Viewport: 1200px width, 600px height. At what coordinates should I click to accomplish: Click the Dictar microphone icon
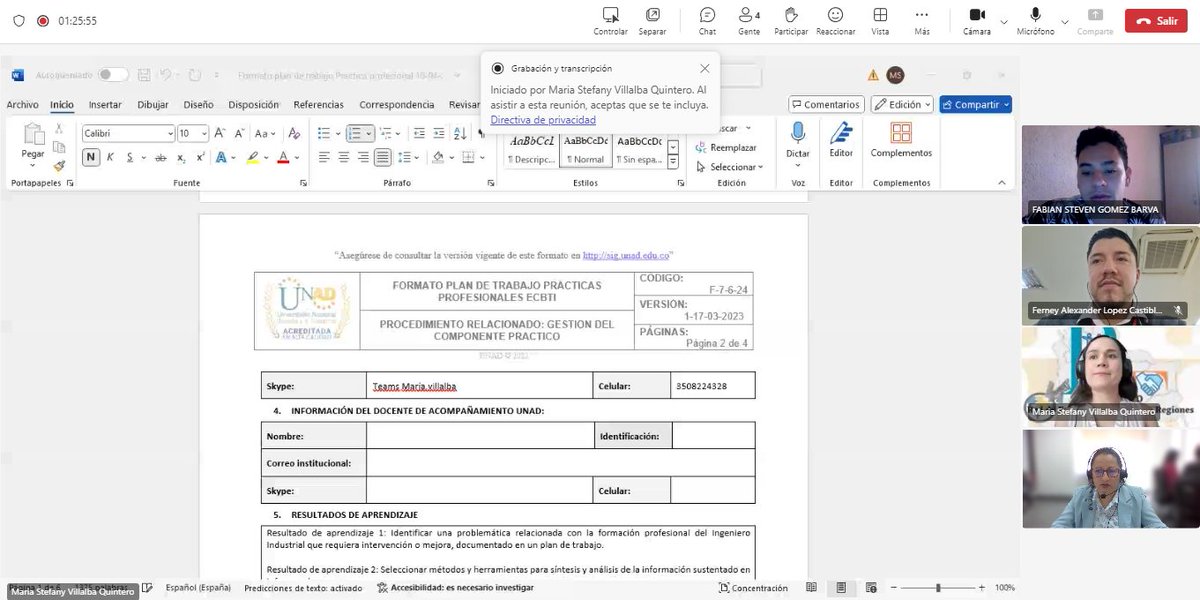[798, 132]
